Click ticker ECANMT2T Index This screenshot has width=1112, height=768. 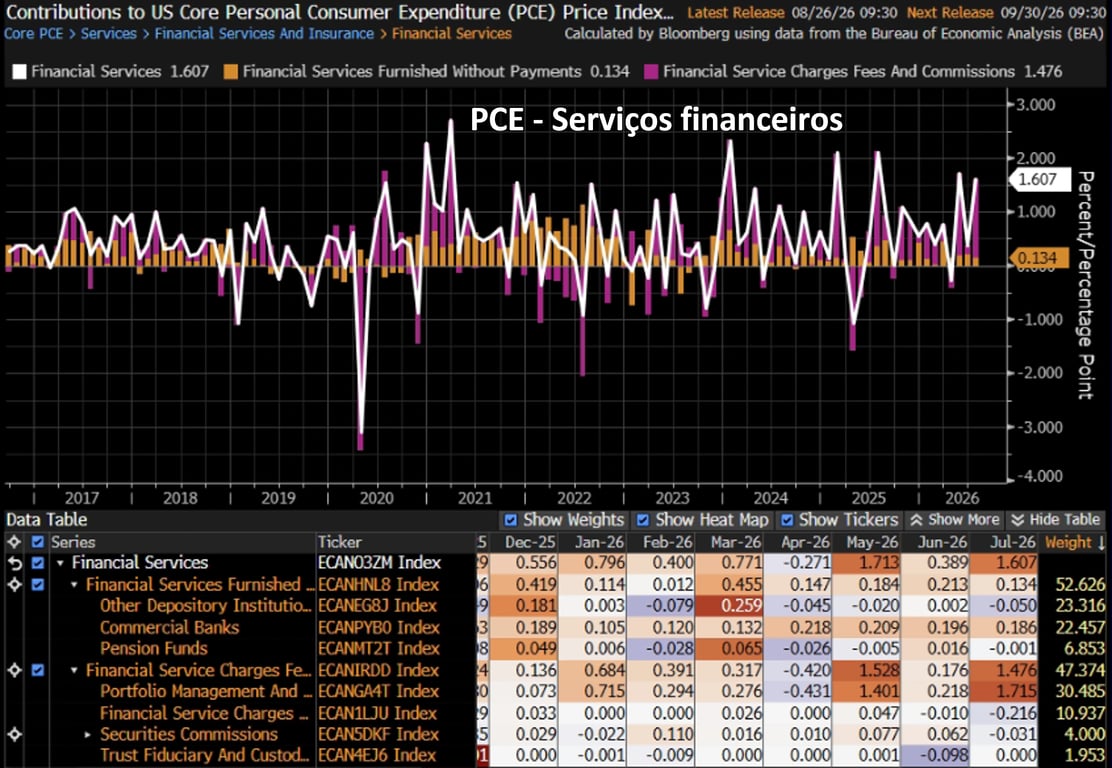point(379,649)
